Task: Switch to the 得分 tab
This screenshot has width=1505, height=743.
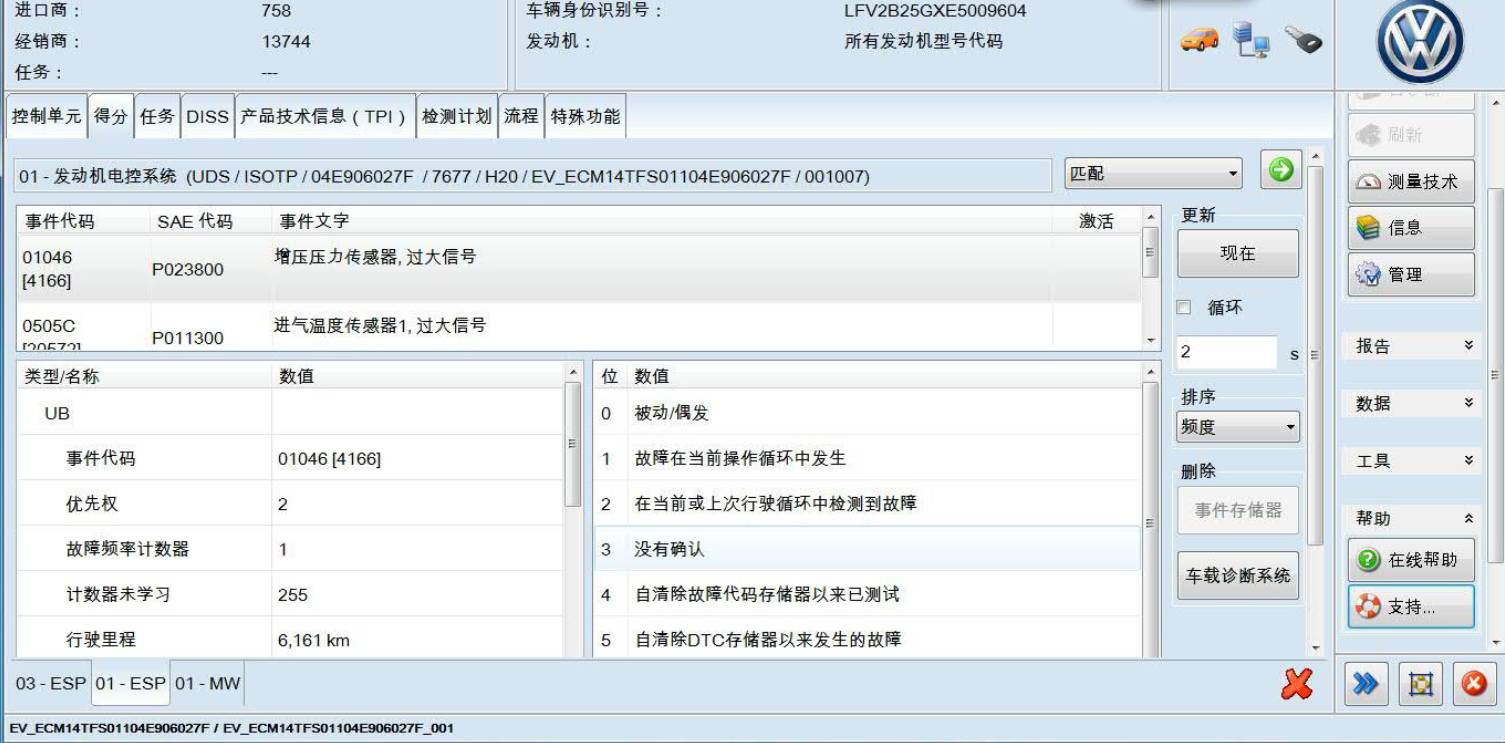Action: pos(111,116)
